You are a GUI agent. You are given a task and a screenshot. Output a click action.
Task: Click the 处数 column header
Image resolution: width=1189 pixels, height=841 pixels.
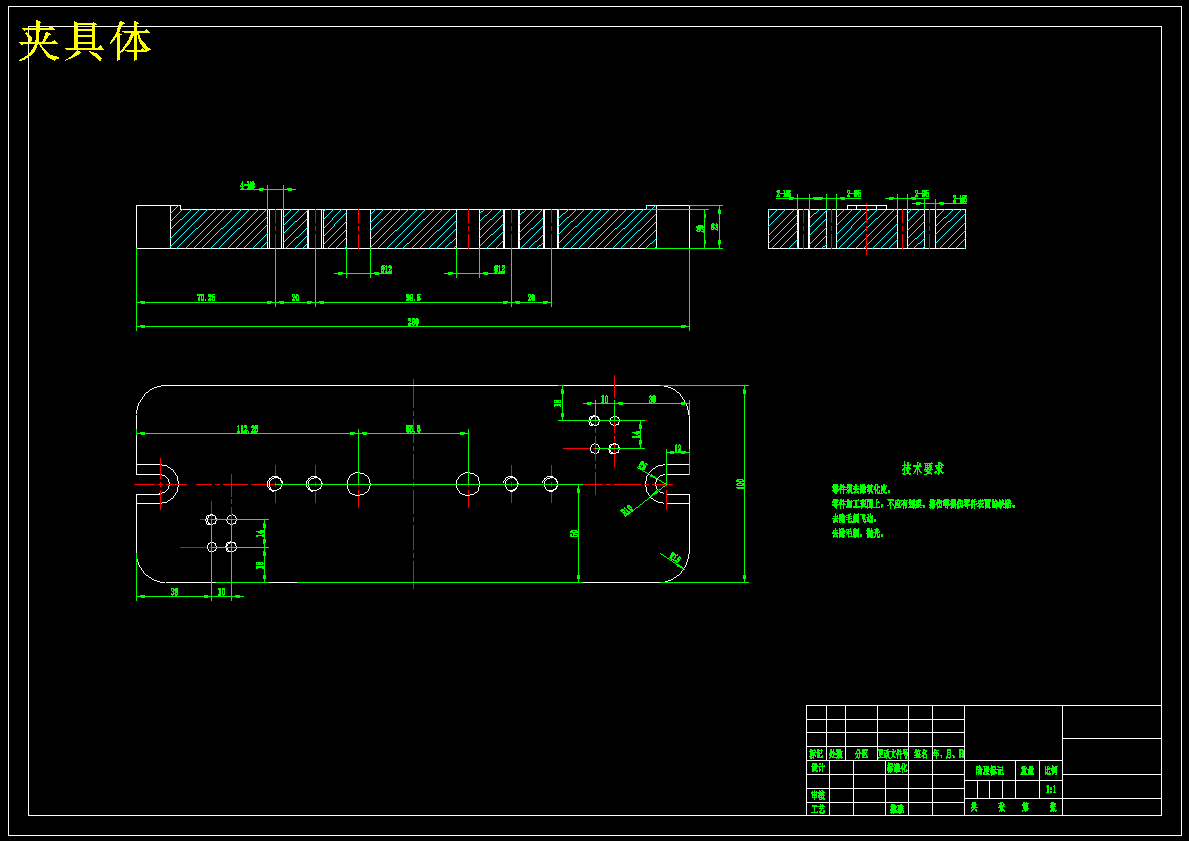point(836,754)
